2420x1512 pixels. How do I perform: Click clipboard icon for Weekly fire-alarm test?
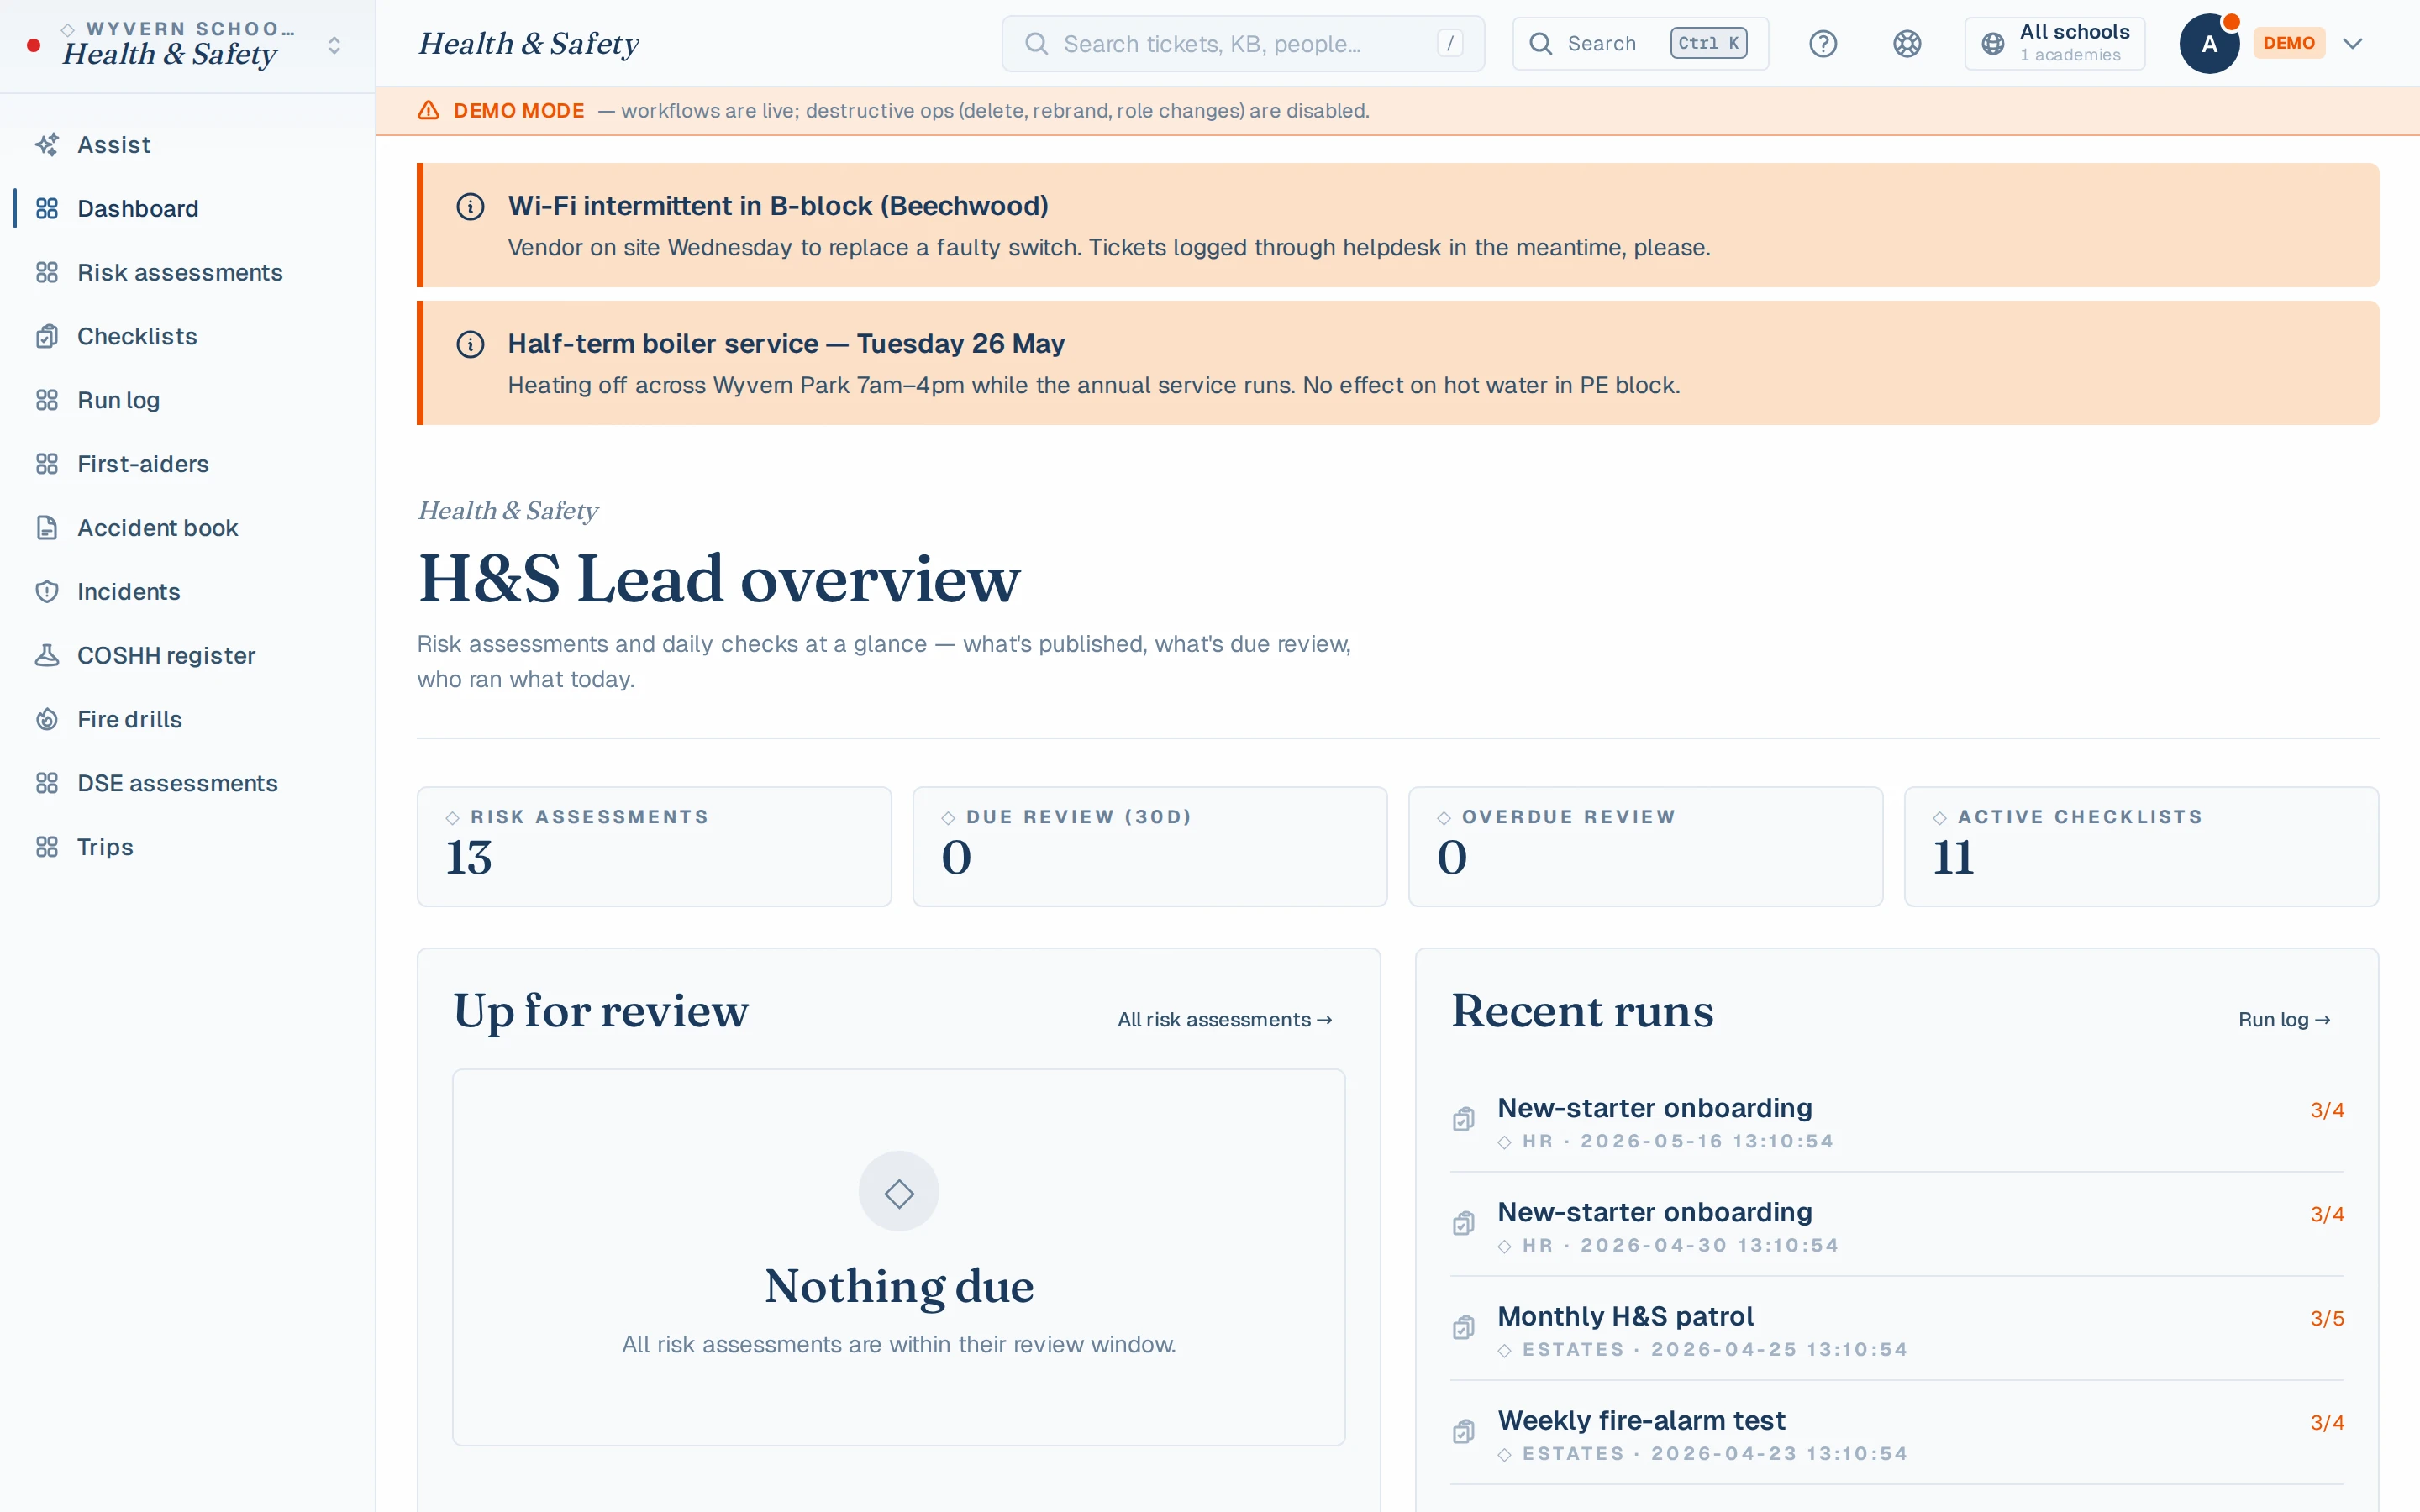[x=1464, y=1432]
